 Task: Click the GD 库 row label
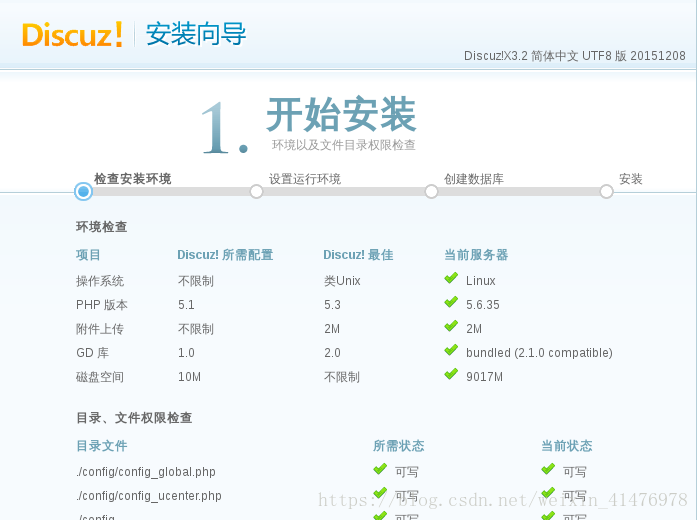(92, 353)
